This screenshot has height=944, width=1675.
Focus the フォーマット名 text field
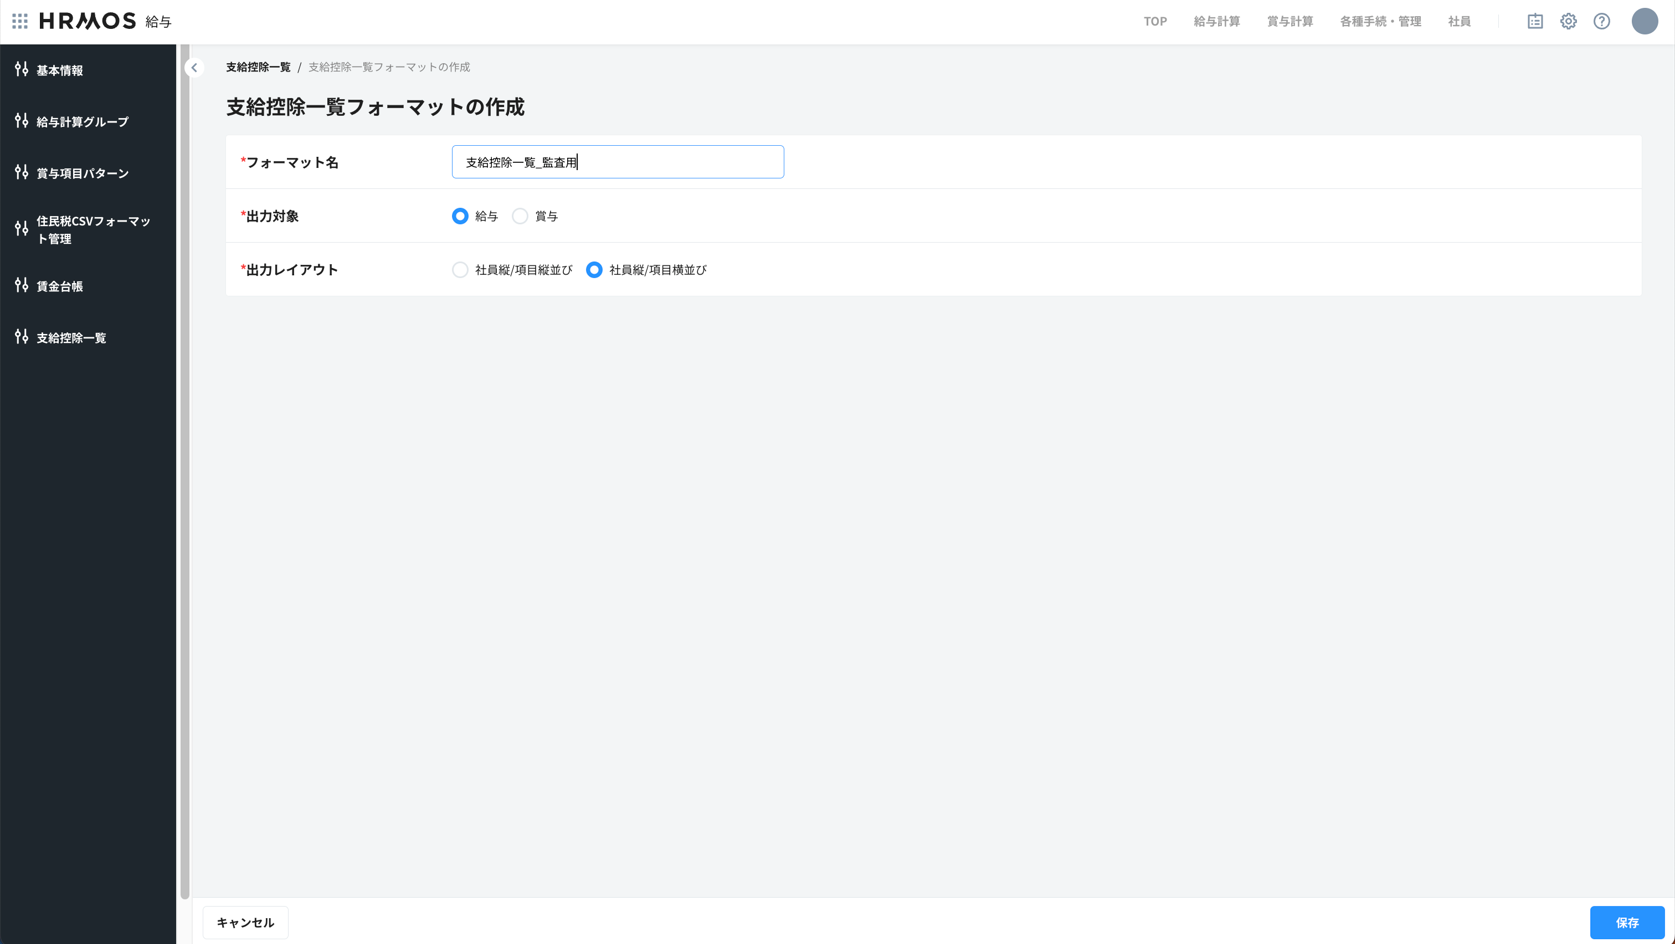pos(617,162)
